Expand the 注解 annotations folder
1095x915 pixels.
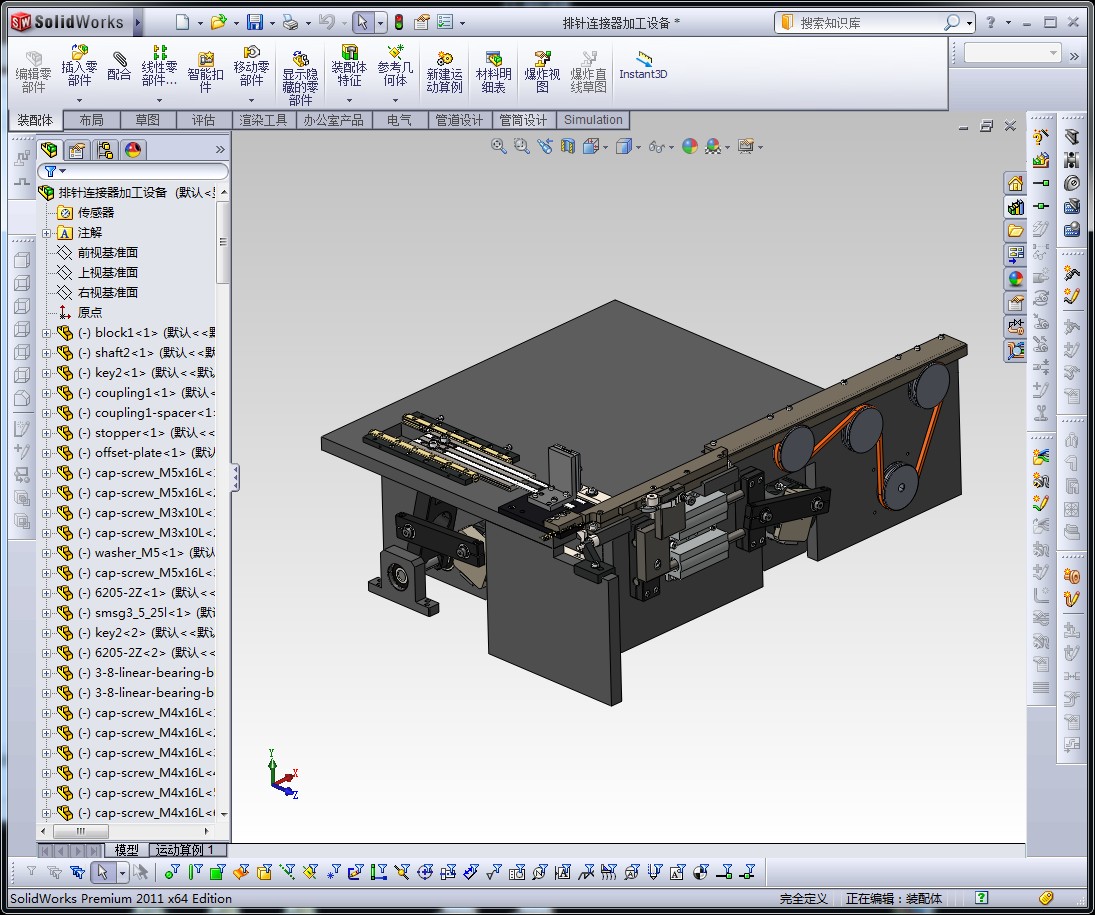coord(47,233)
